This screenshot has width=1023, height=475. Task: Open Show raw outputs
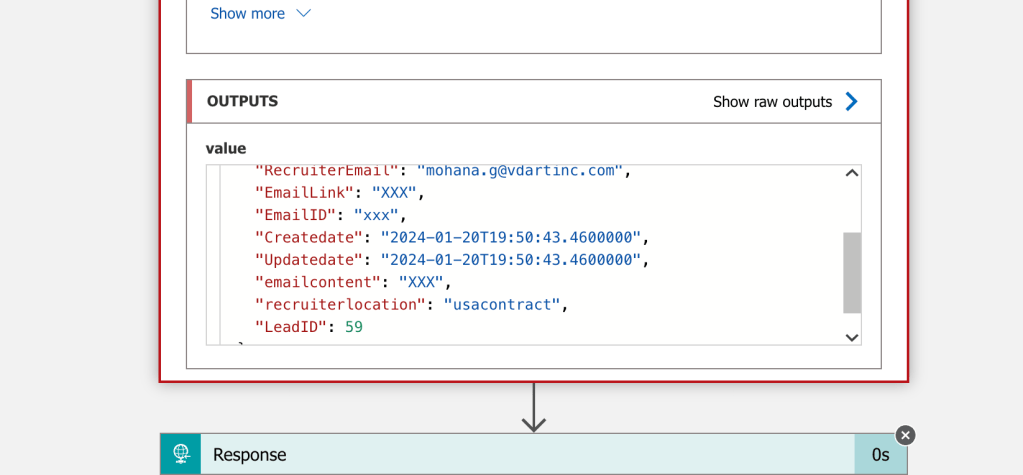772,102
